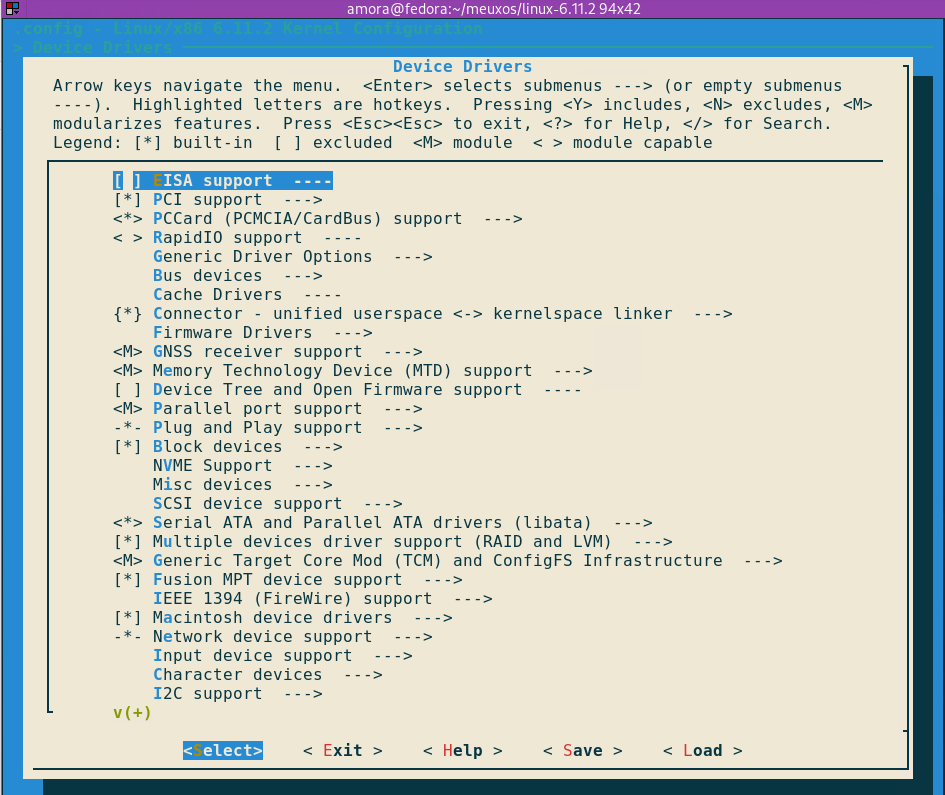Open IEEE 1394 (FireWire) submenu arrow
This screenshot has width=945, height=795.
[x=472, y=599]
